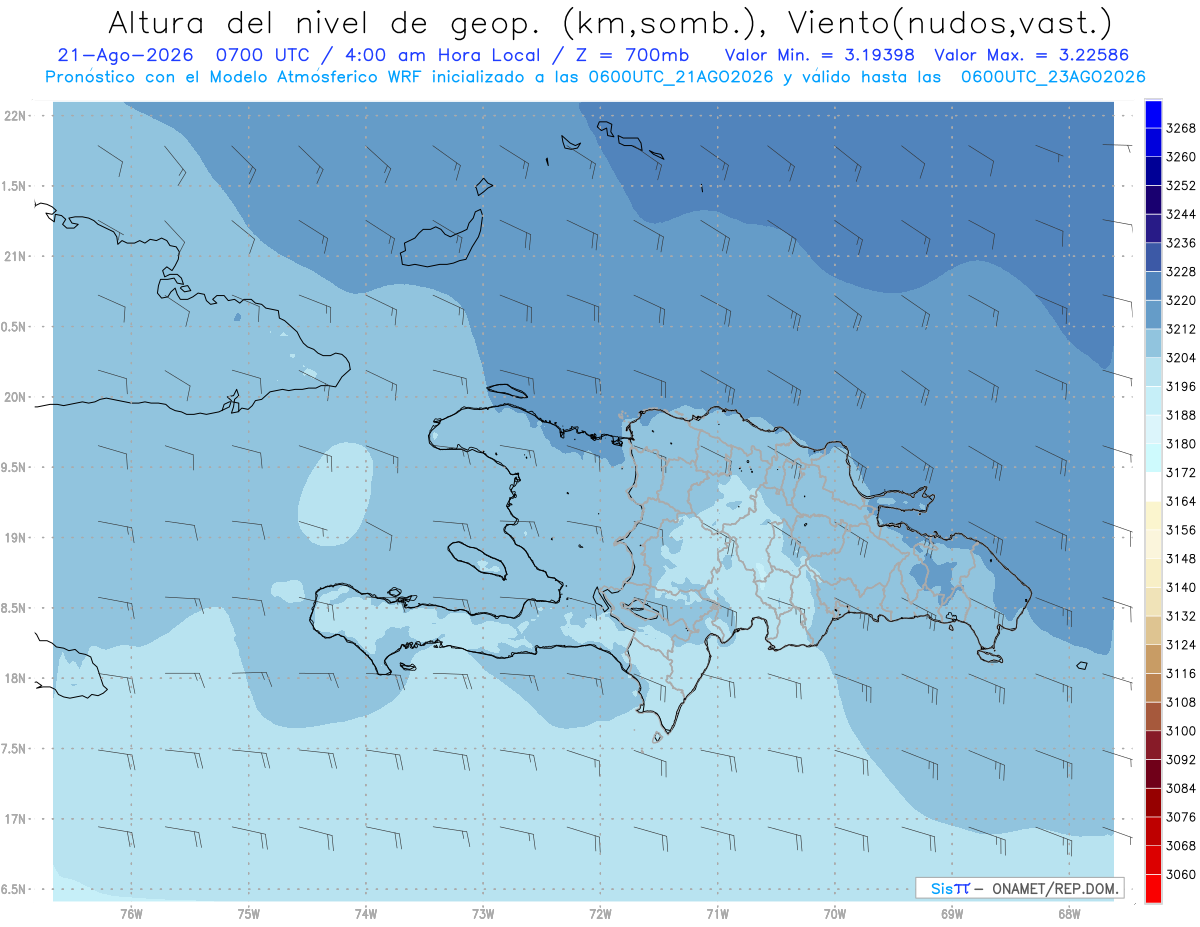Click the '0600UTC_23AGO2026' valid-until text

point(1053,77)
